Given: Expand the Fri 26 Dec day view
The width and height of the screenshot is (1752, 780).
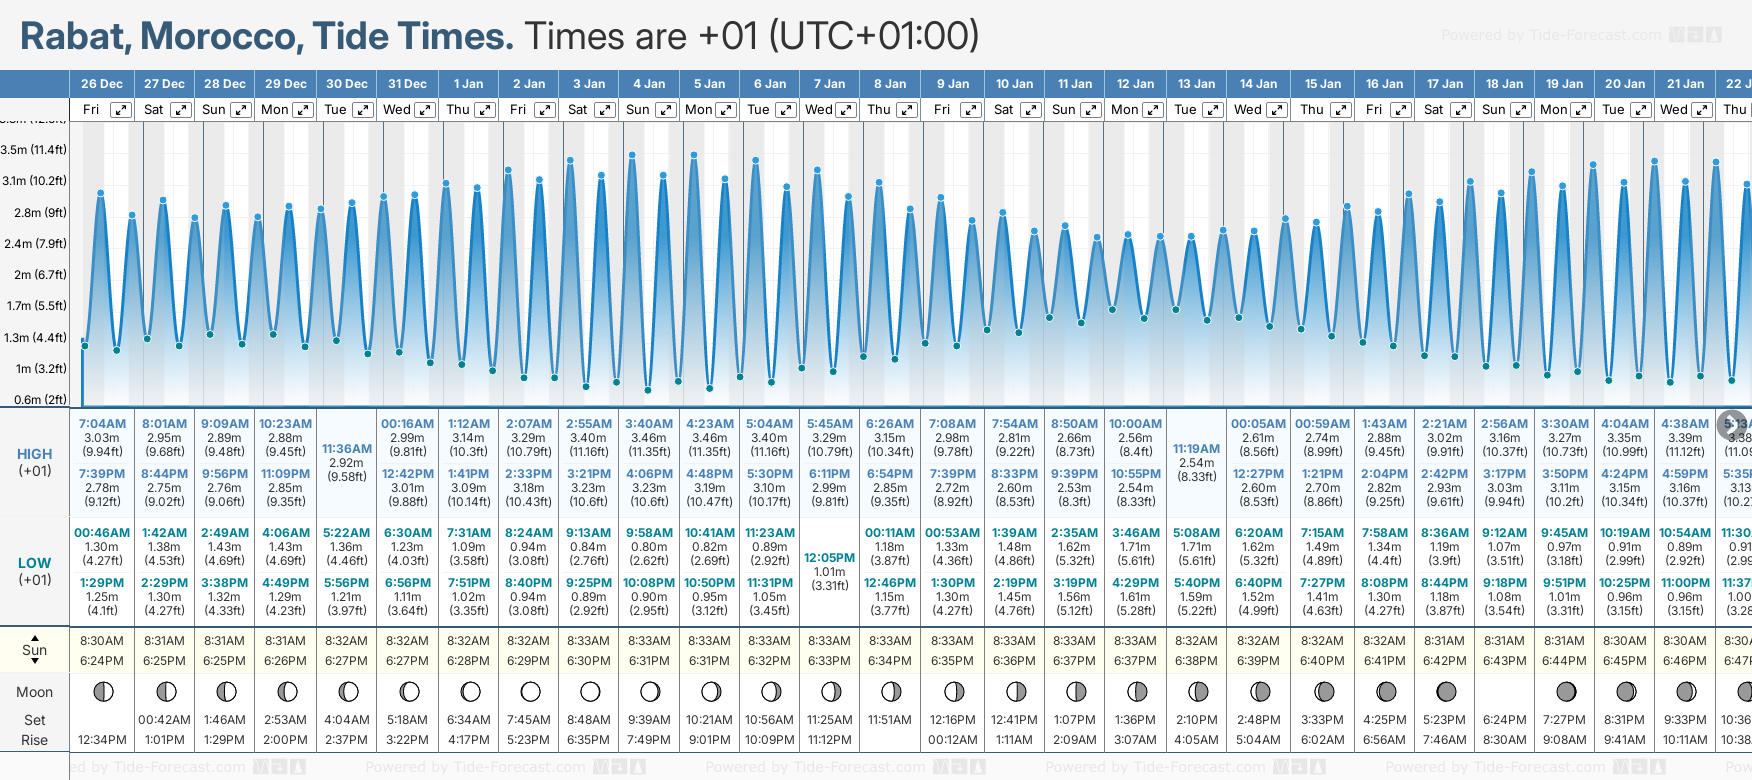Looking at the screenshot, I should pyautogui.click(x=120, y=110).
